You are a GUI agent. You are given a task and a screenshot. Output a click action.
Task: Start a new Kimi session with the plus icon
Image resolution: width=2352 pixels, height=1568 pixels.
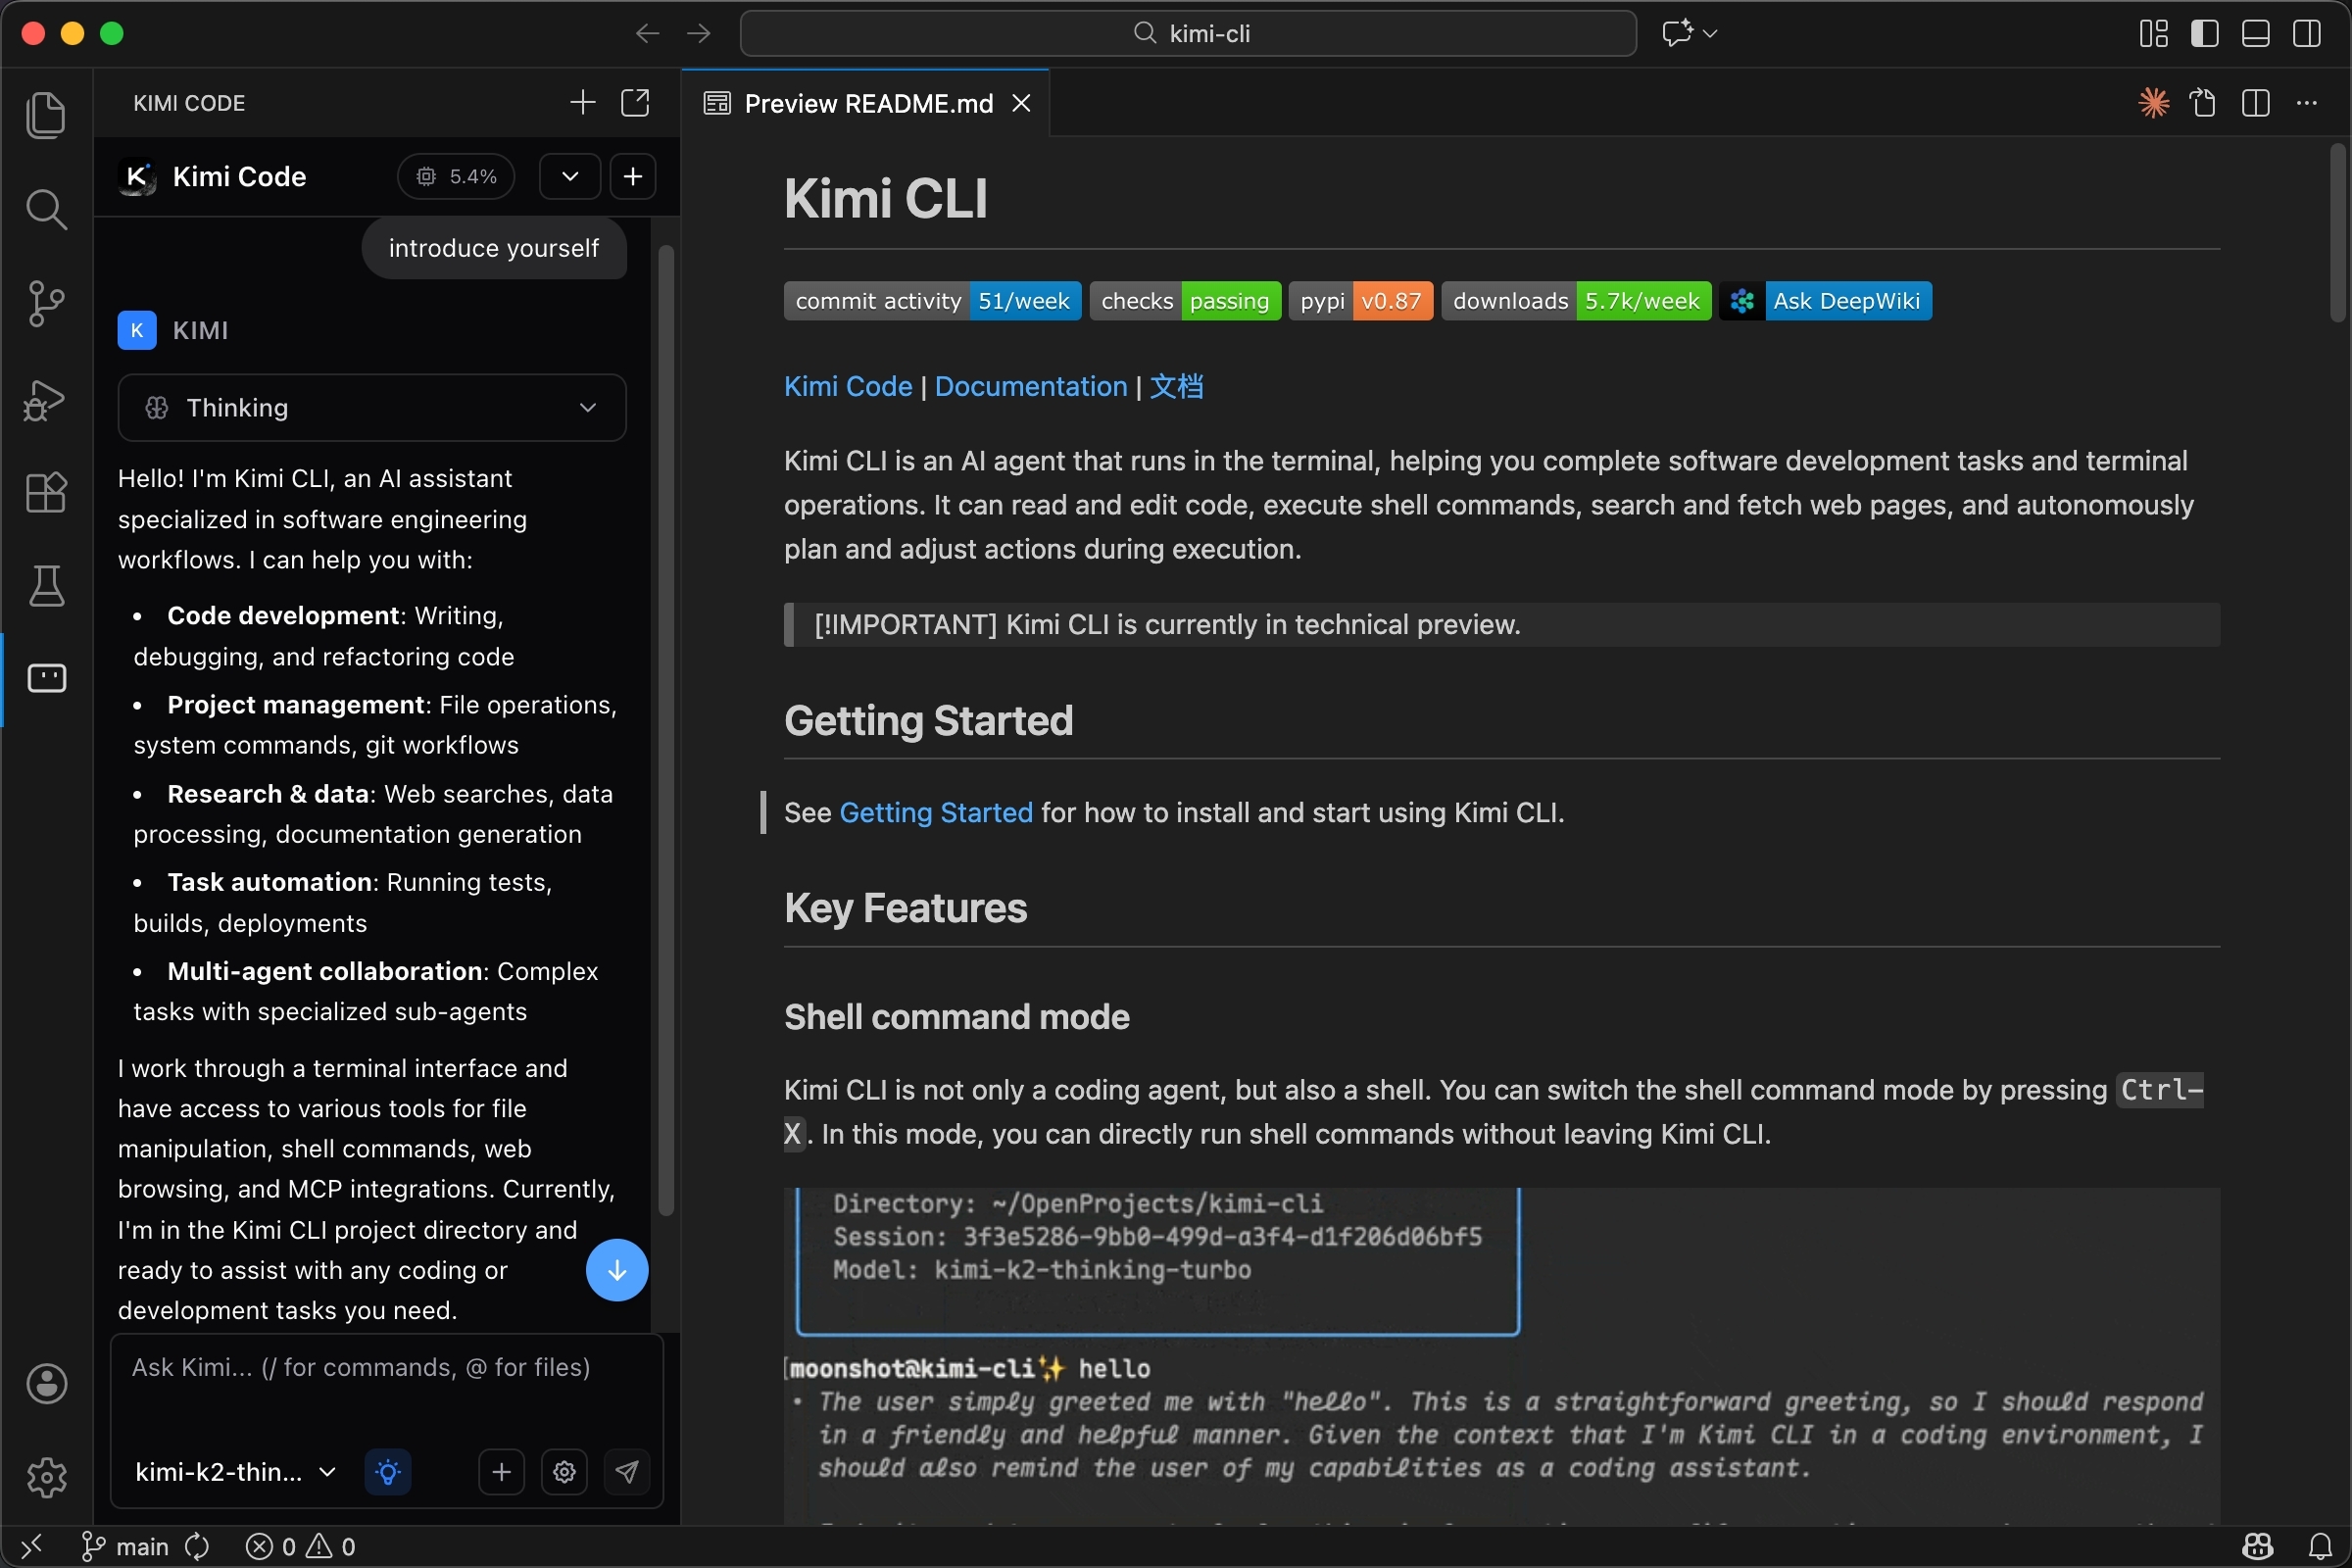[633, 176]
